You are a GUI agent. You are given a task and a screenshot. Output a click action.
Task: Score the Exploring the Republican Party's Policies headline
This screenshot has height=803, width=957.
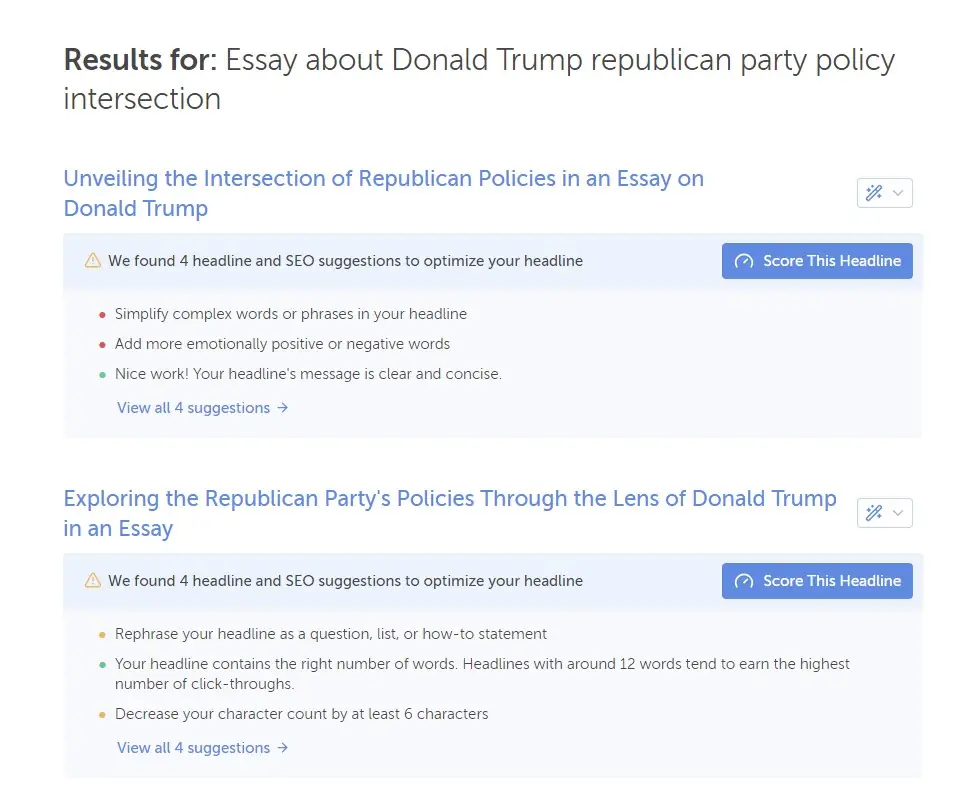pos(817,581)
